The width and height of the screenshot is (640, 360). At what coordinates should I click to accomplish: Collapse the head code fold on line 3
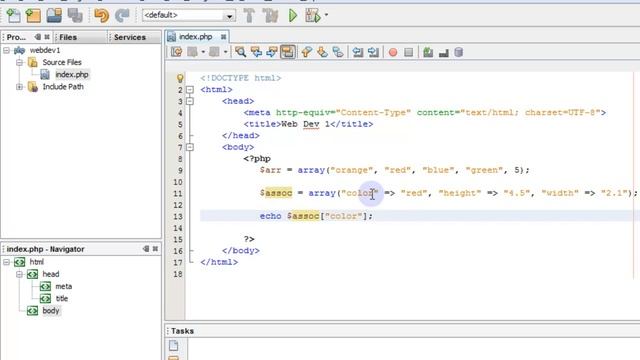coord(190,101)
